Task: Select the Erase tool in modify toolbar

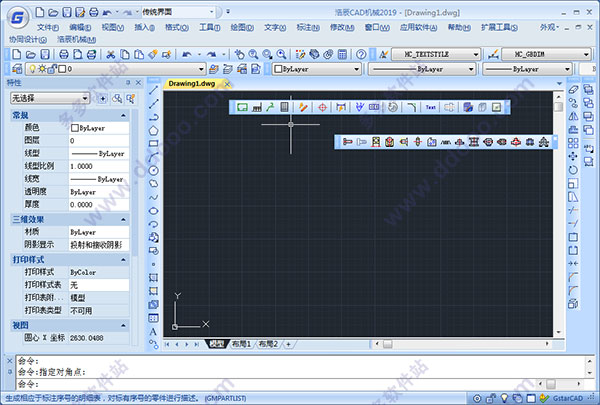Action: click(573, 88)
